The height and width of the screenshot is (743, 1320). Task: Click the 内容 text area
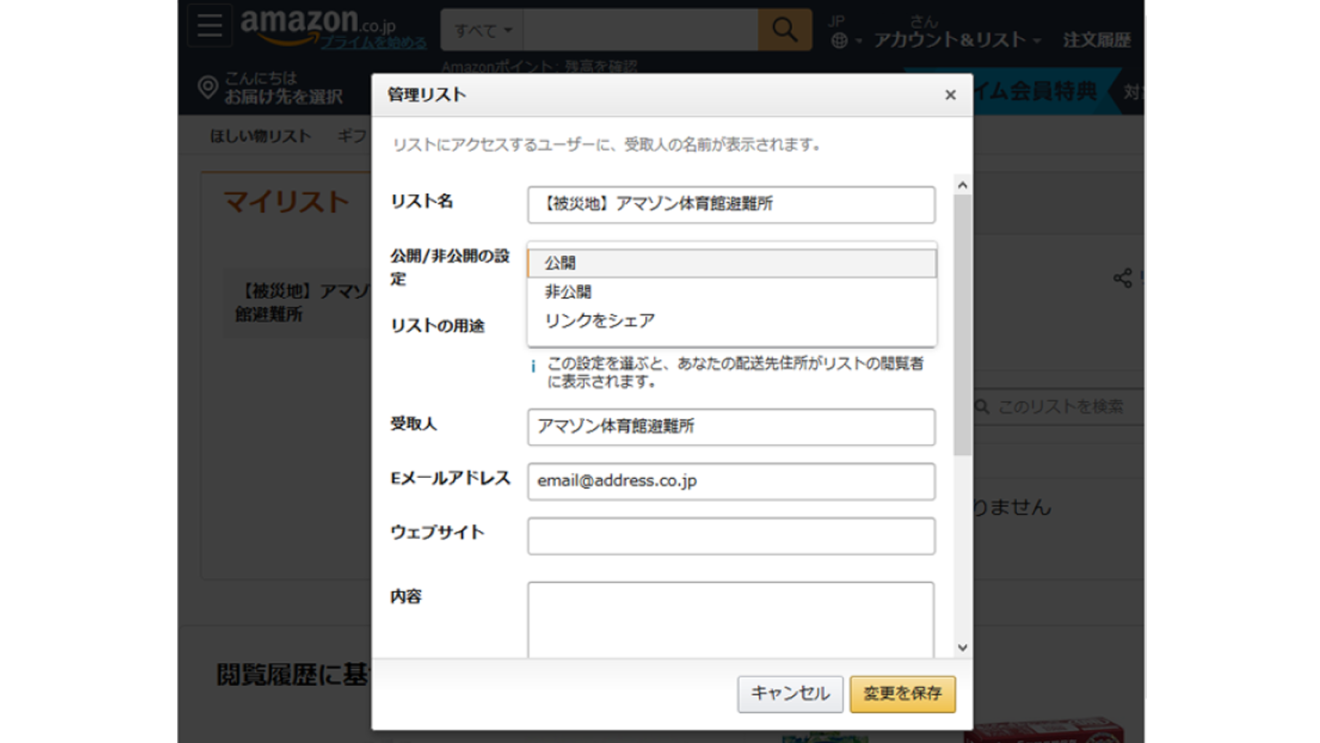point(731,620)
